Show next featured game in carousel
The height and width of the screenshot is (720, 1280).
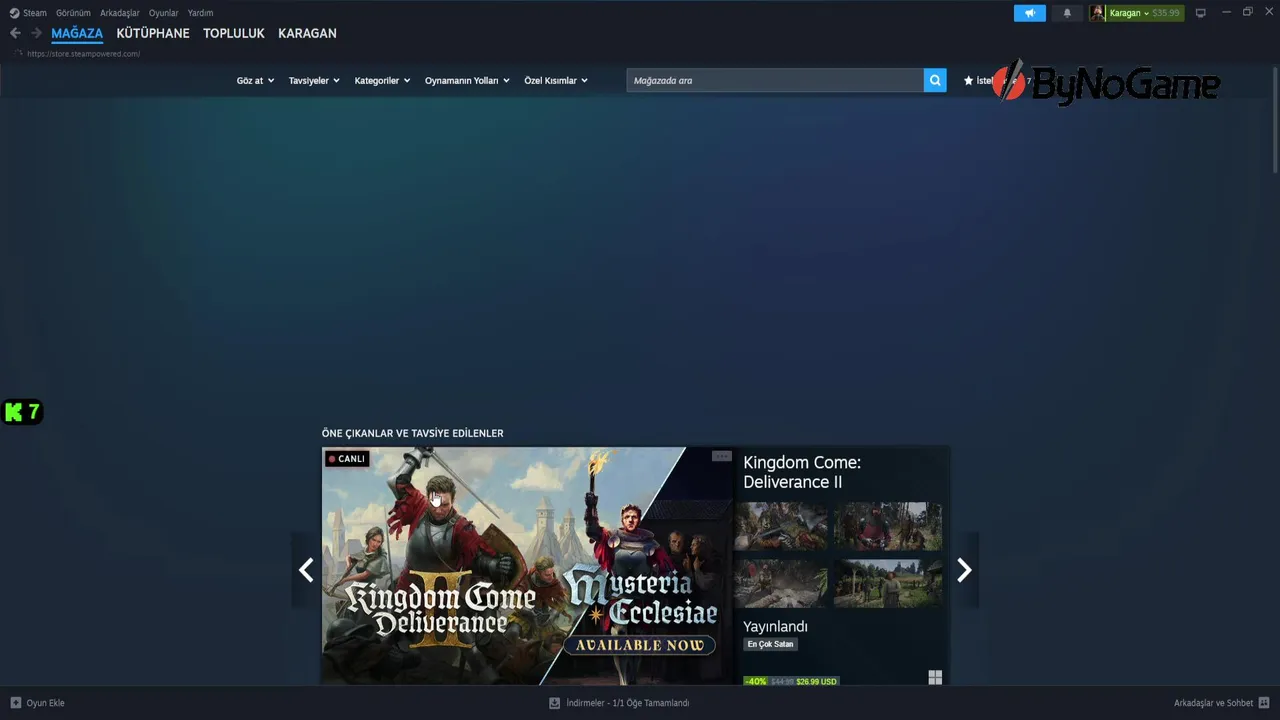tap(964, 570)
